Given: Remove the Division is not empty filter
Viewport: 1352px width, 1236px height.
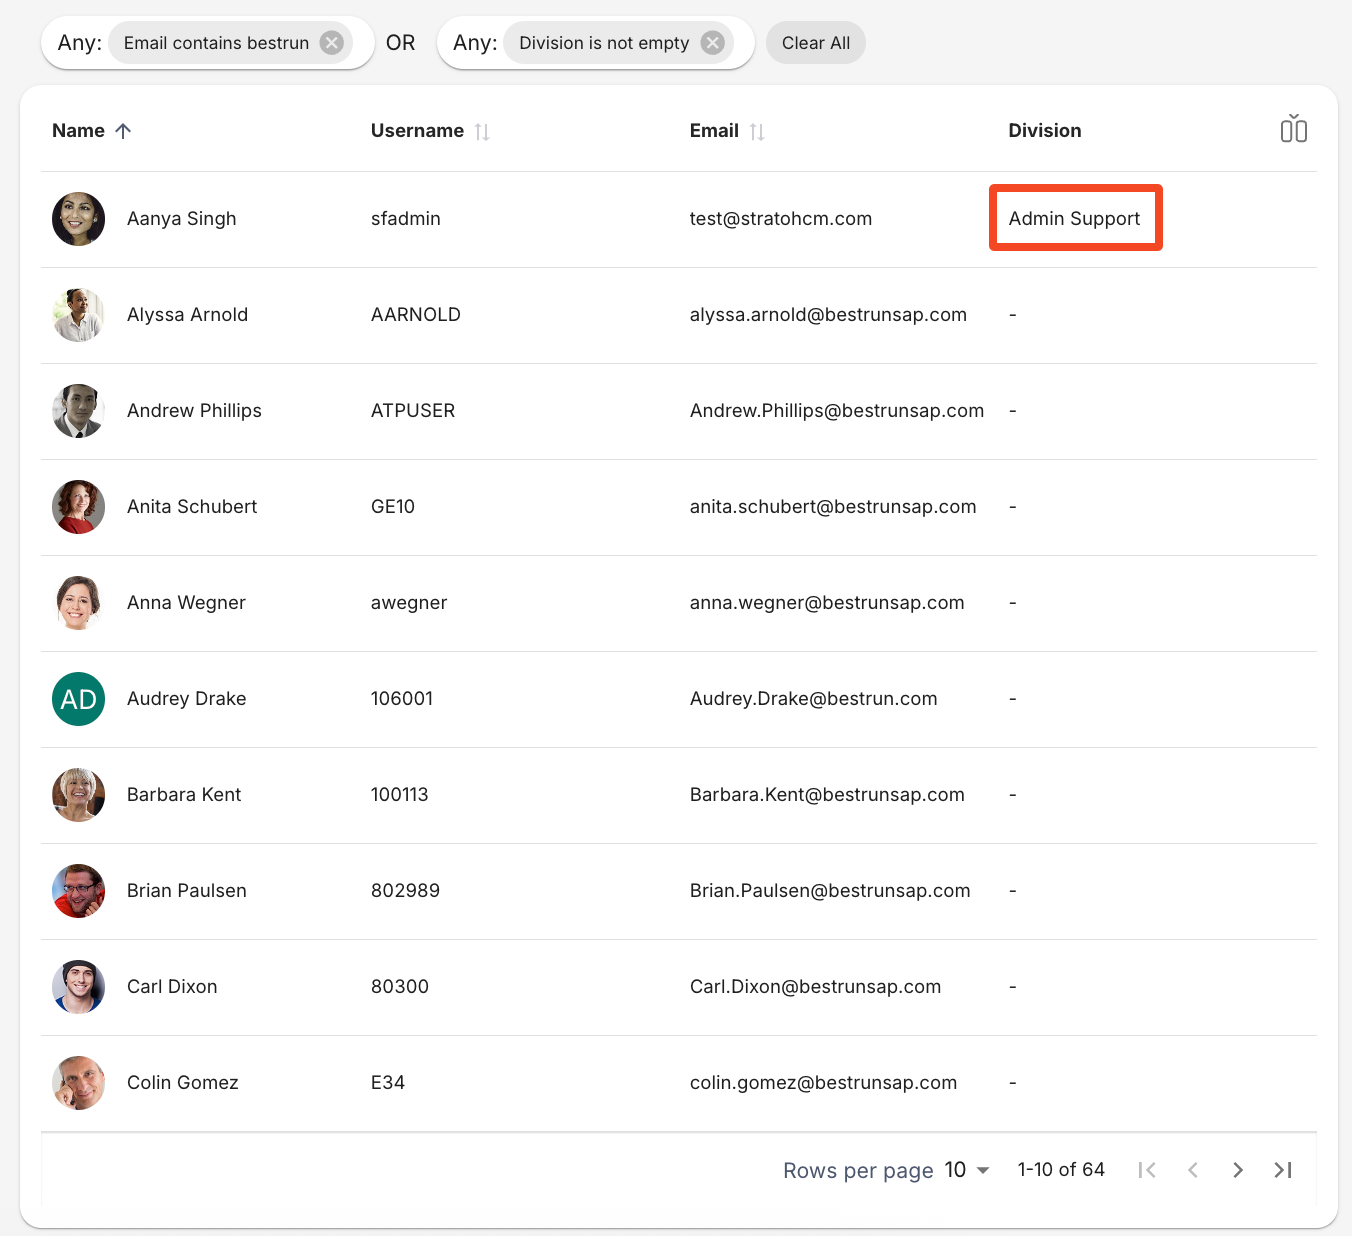Looking at the screenshot, I should [x=712, y=43].
